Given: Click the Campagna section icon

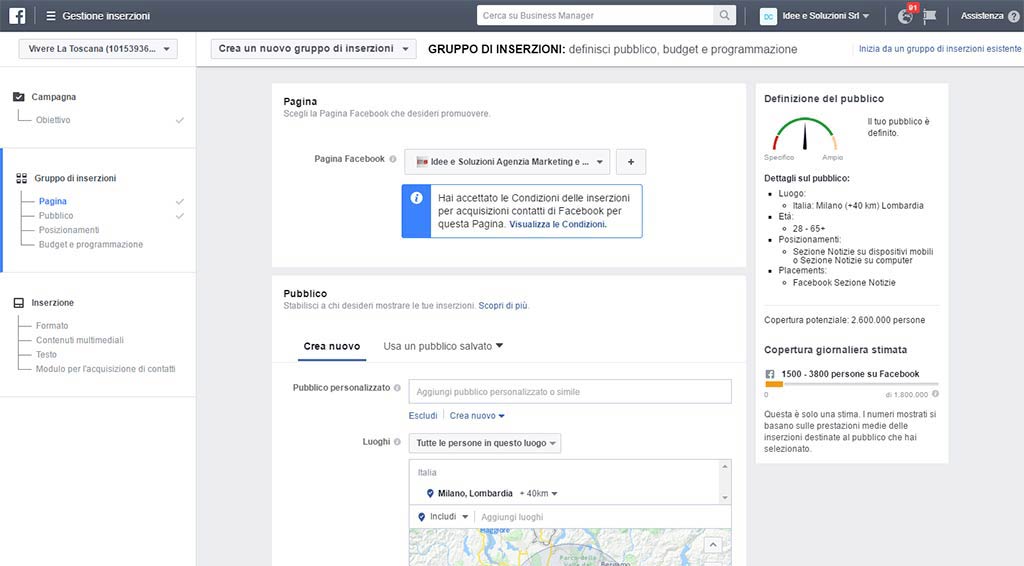Looking at the screenshot, I should [18, 97].
